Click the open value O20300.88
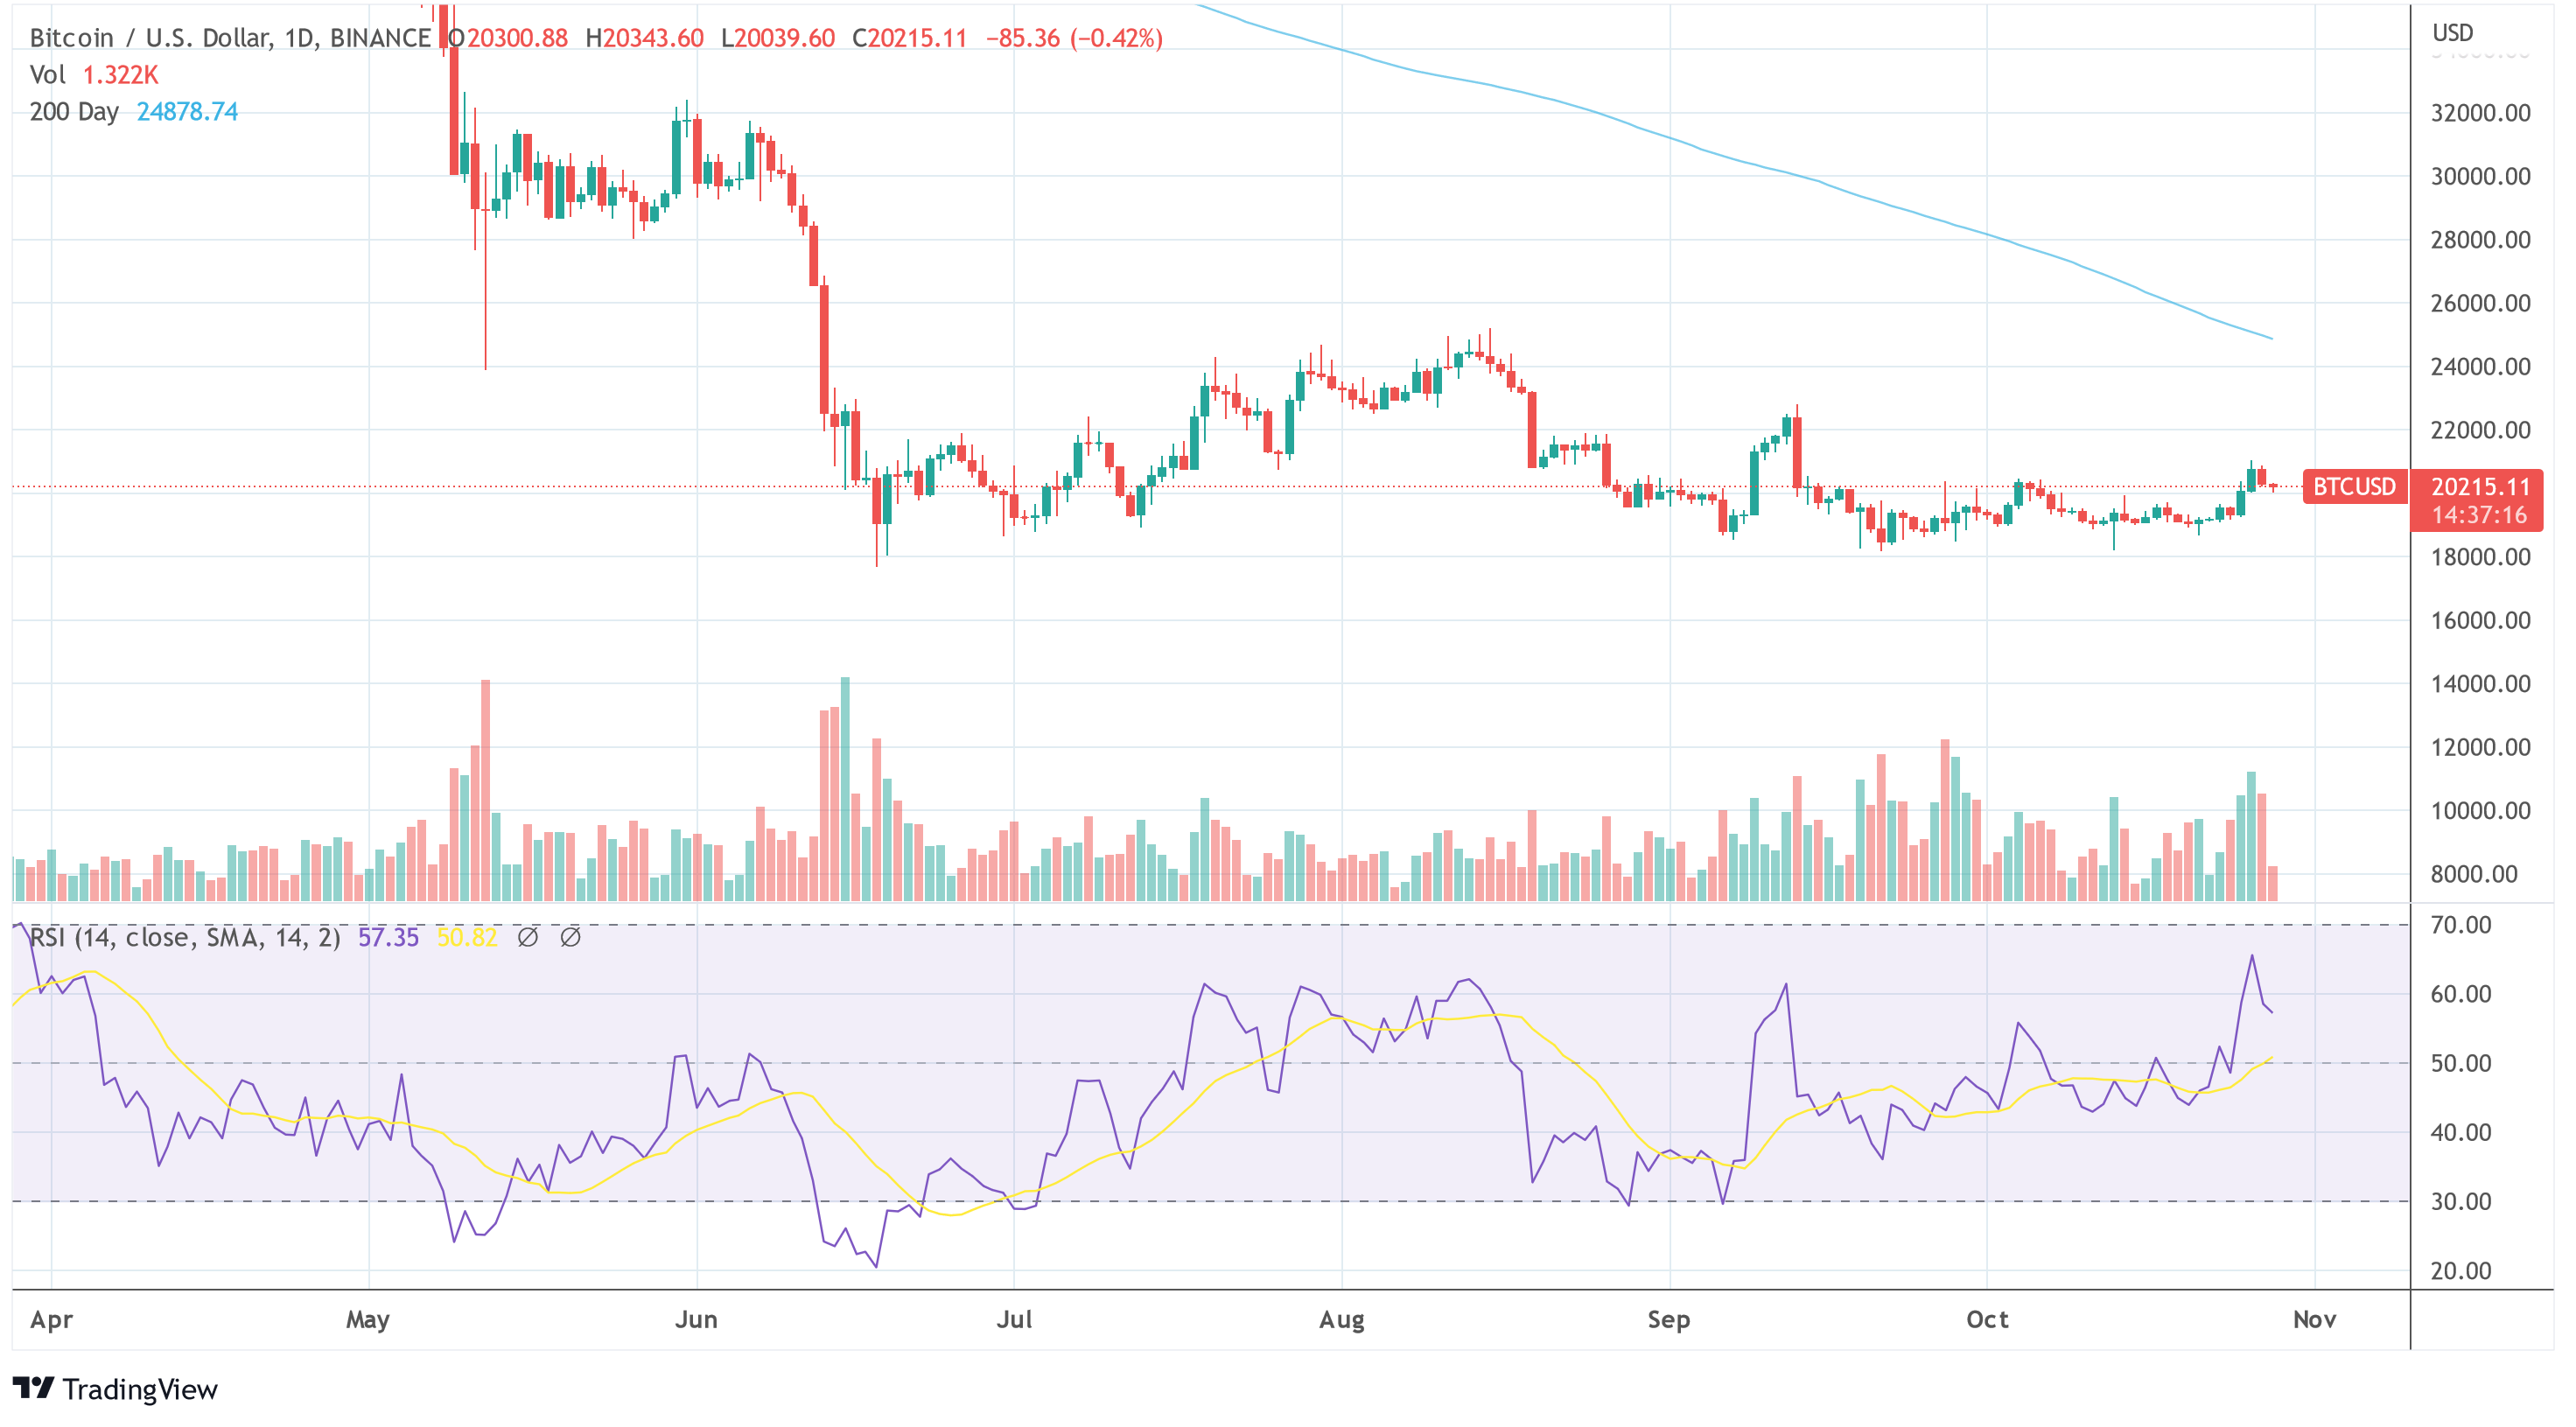 (508, 38)
